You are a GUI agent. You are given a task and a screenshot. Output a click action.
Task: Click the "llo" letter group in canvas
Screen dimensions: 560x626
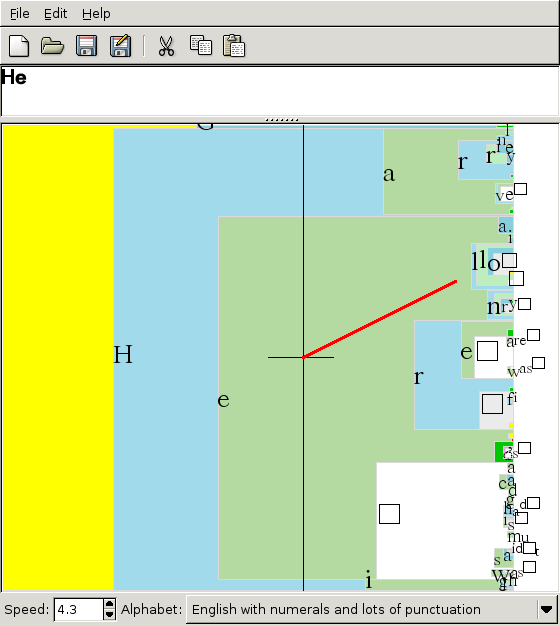pyautogui.click(x=485, y=261)
